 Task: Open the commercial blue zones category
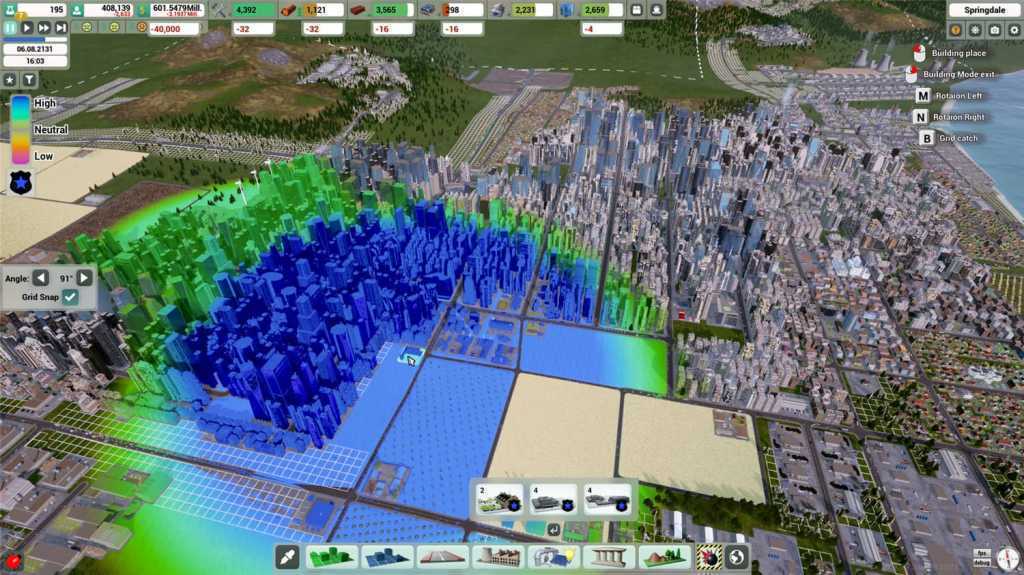(x=387, y=557)
